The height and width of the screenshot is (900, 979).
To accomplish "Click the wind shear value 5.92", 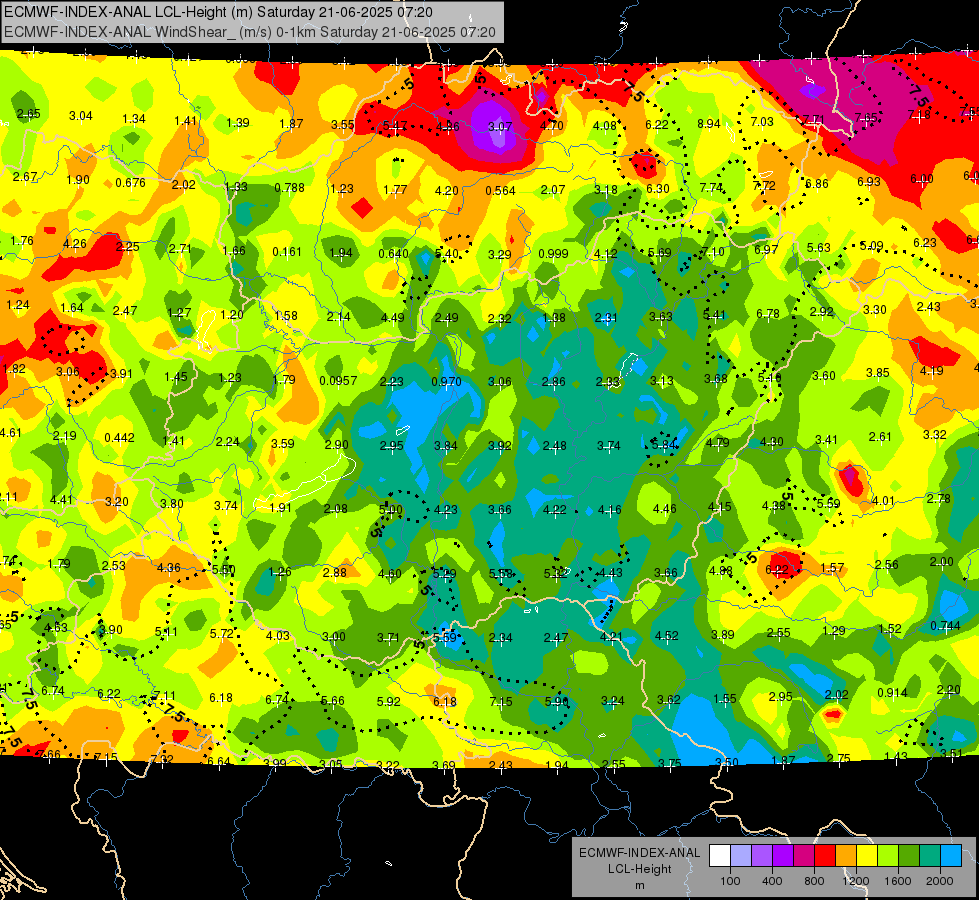I will 388,701.
